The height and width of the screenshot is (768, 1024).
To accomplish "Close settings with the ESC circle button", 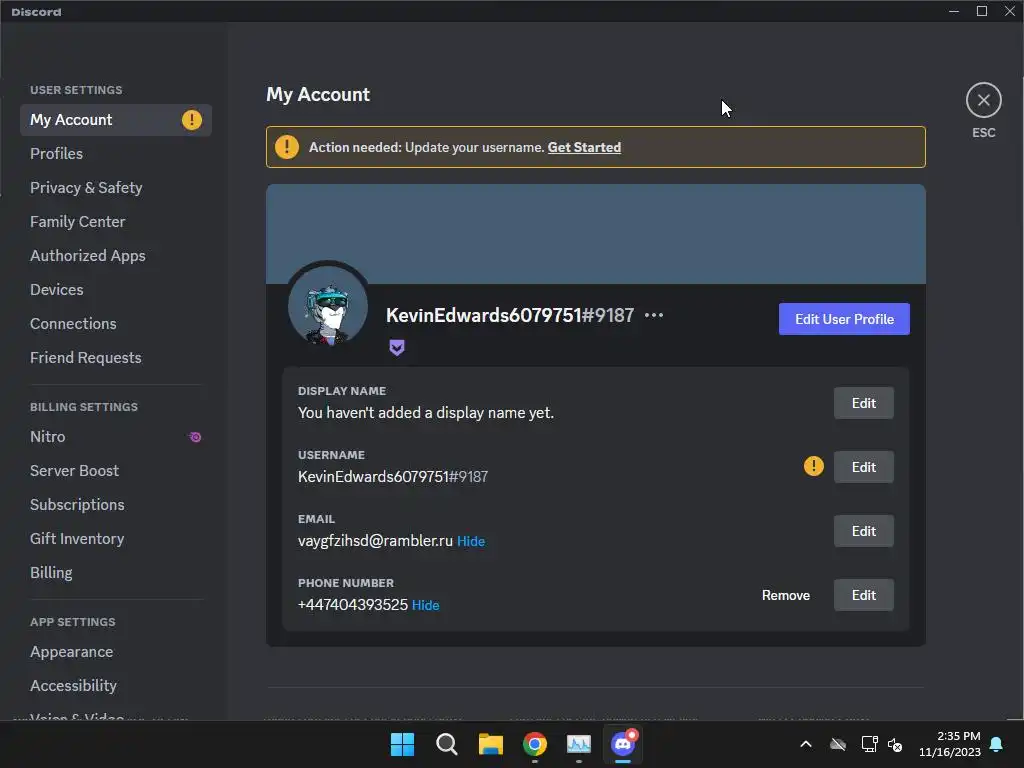I will pos(984,100).
